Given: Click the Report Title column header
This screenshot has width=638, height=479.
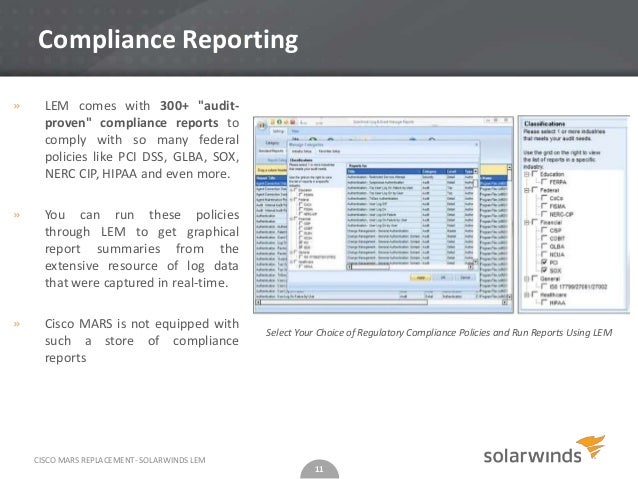Looking at the screenshot, I should (x=272, y=178).
